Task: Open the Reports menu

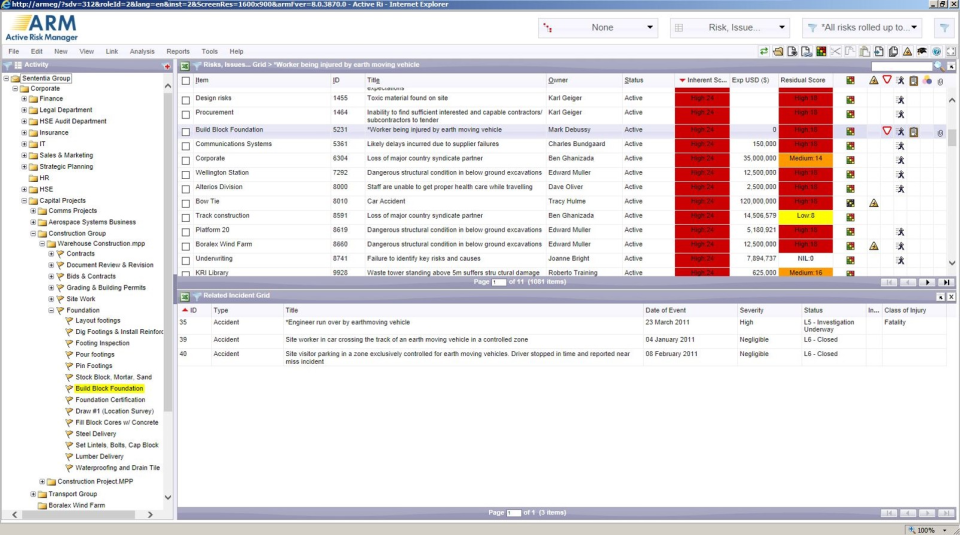Action: pyautogui.click(x=178, y=52)
